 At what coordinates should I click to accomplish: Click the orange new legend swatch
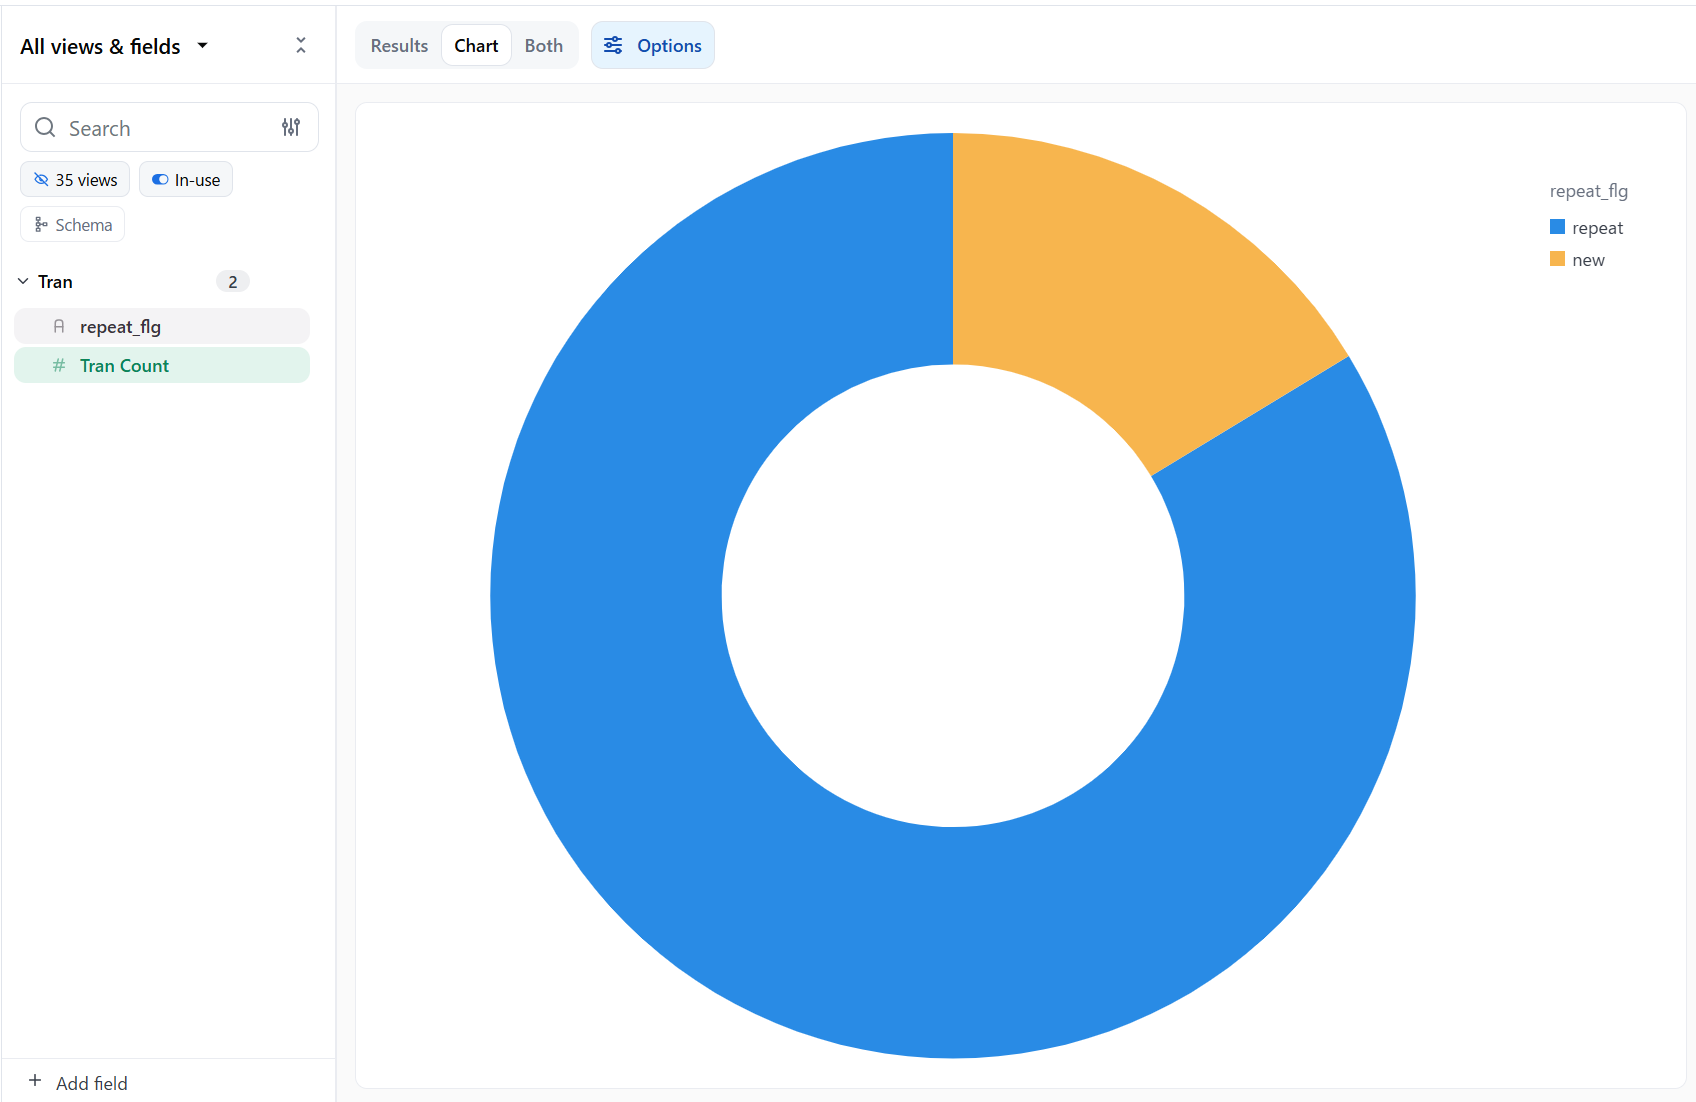[x=1557, y=260]
